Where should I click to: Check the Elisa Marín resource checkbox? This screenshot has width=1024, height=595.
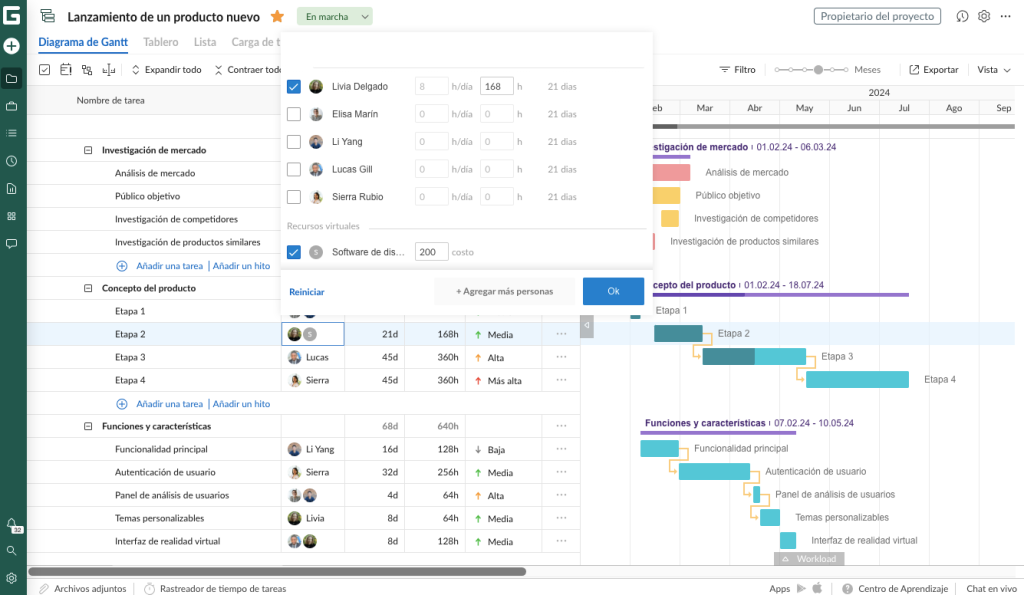coord(294,114)
